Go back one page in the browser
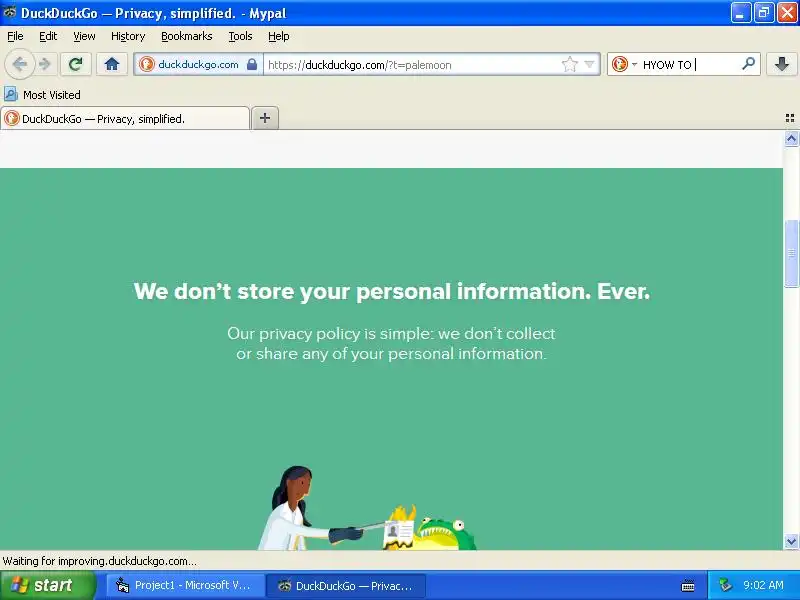 (19, 64)
